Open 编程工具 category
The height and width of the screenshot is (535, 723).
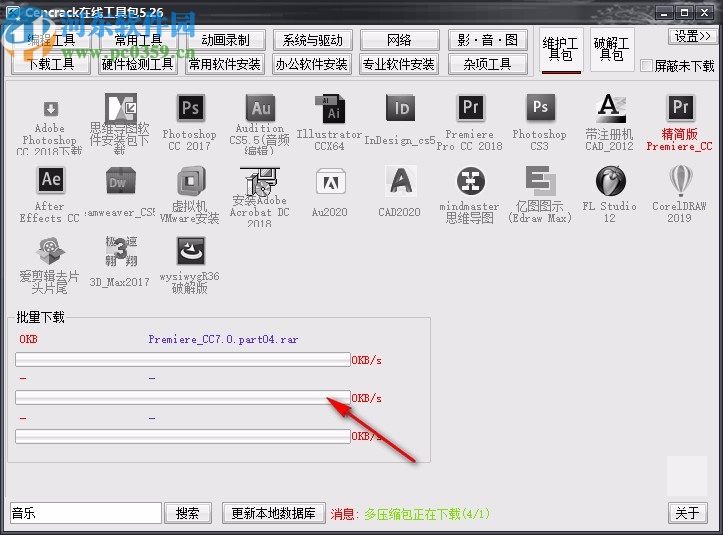51,40
